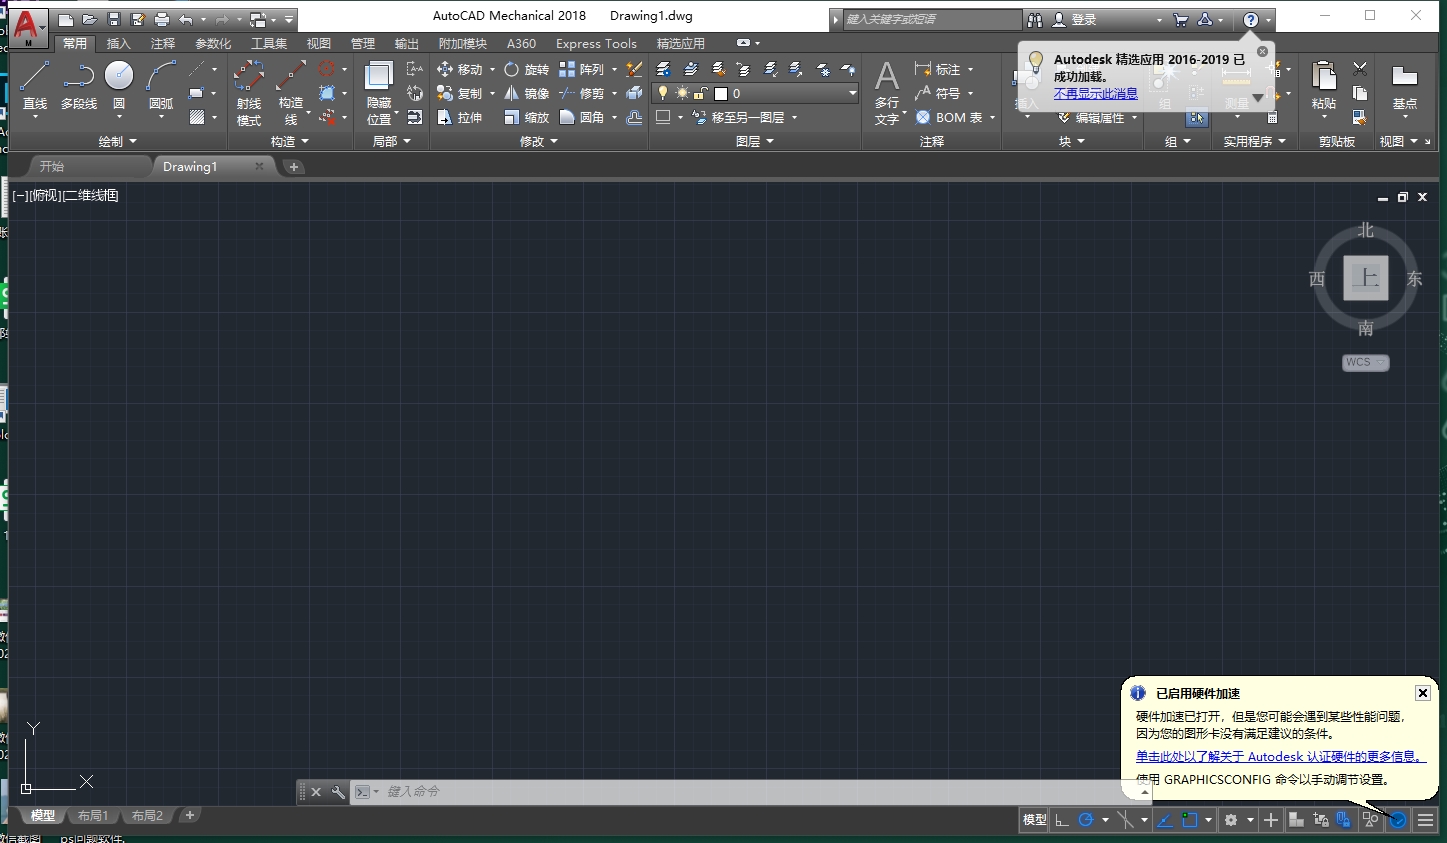Toggle orthogonal mode in status bar
This screenshot has height=843, width=1447.
point(1062,820)
